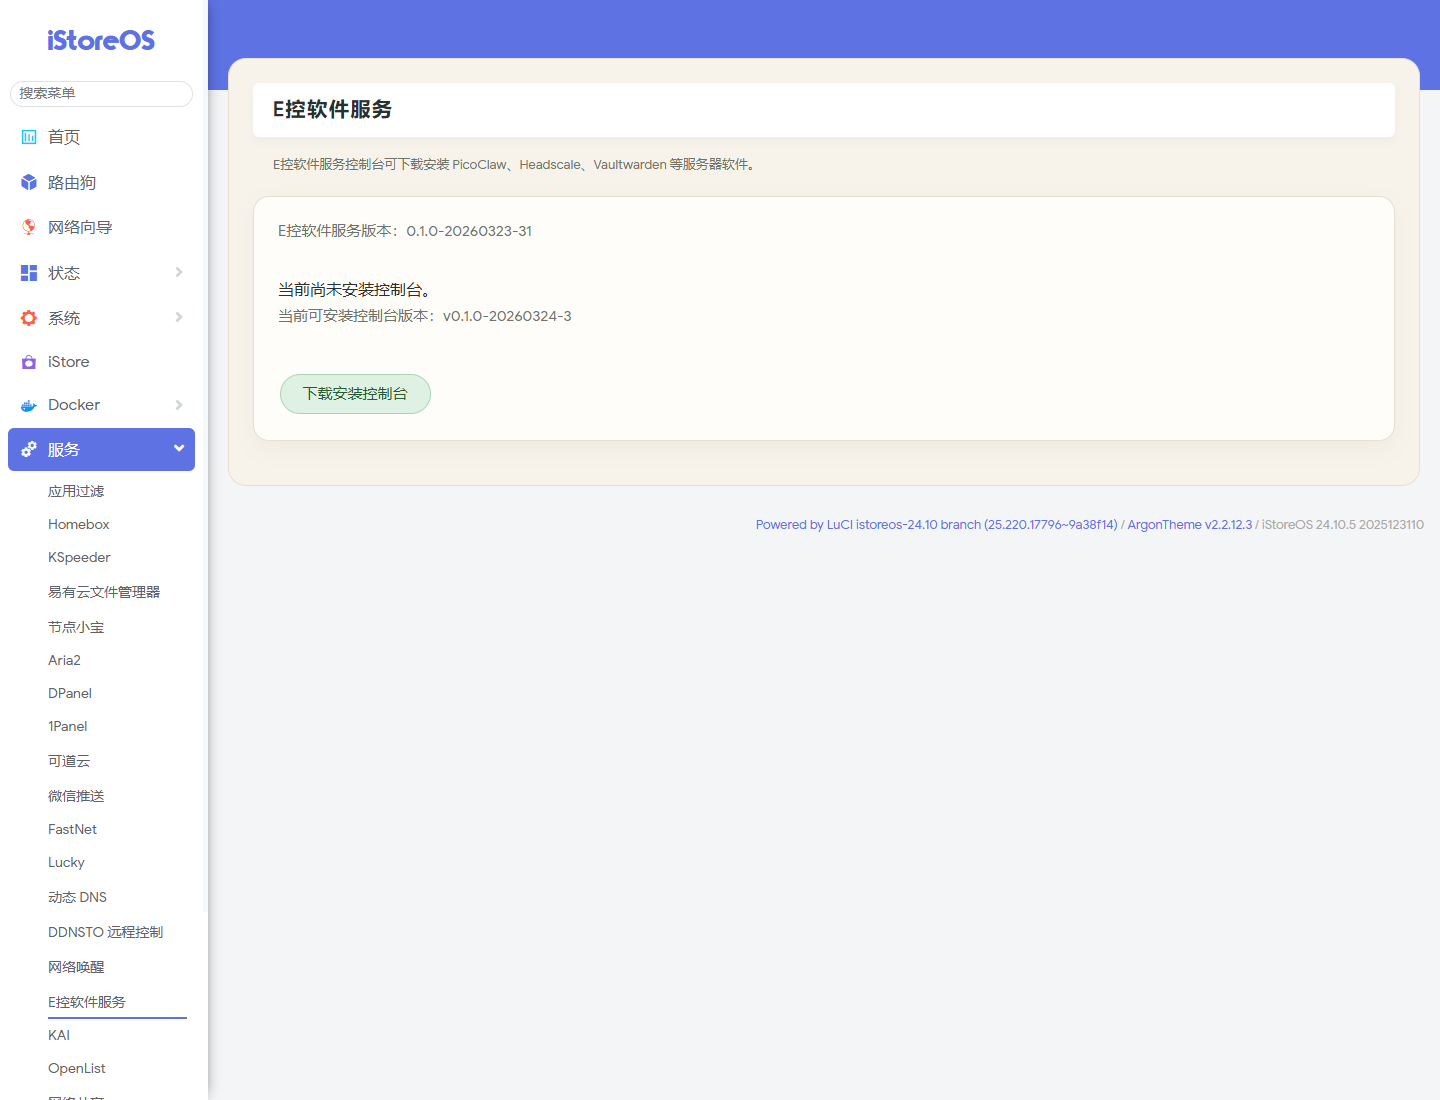Click the home dashboard icon in sidebar

point(29,137)
